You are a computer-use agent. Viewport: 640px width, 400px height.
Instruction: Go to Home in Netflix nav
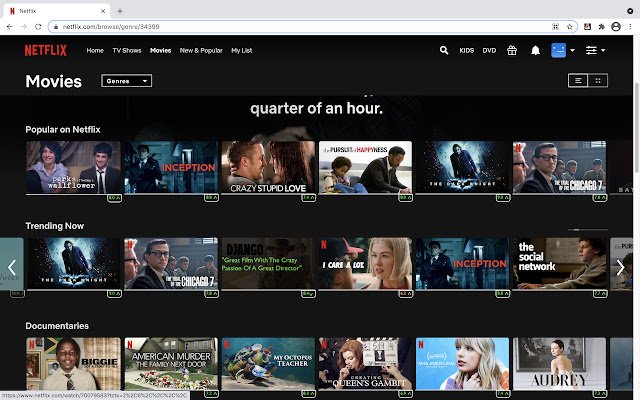coord(95,50)
